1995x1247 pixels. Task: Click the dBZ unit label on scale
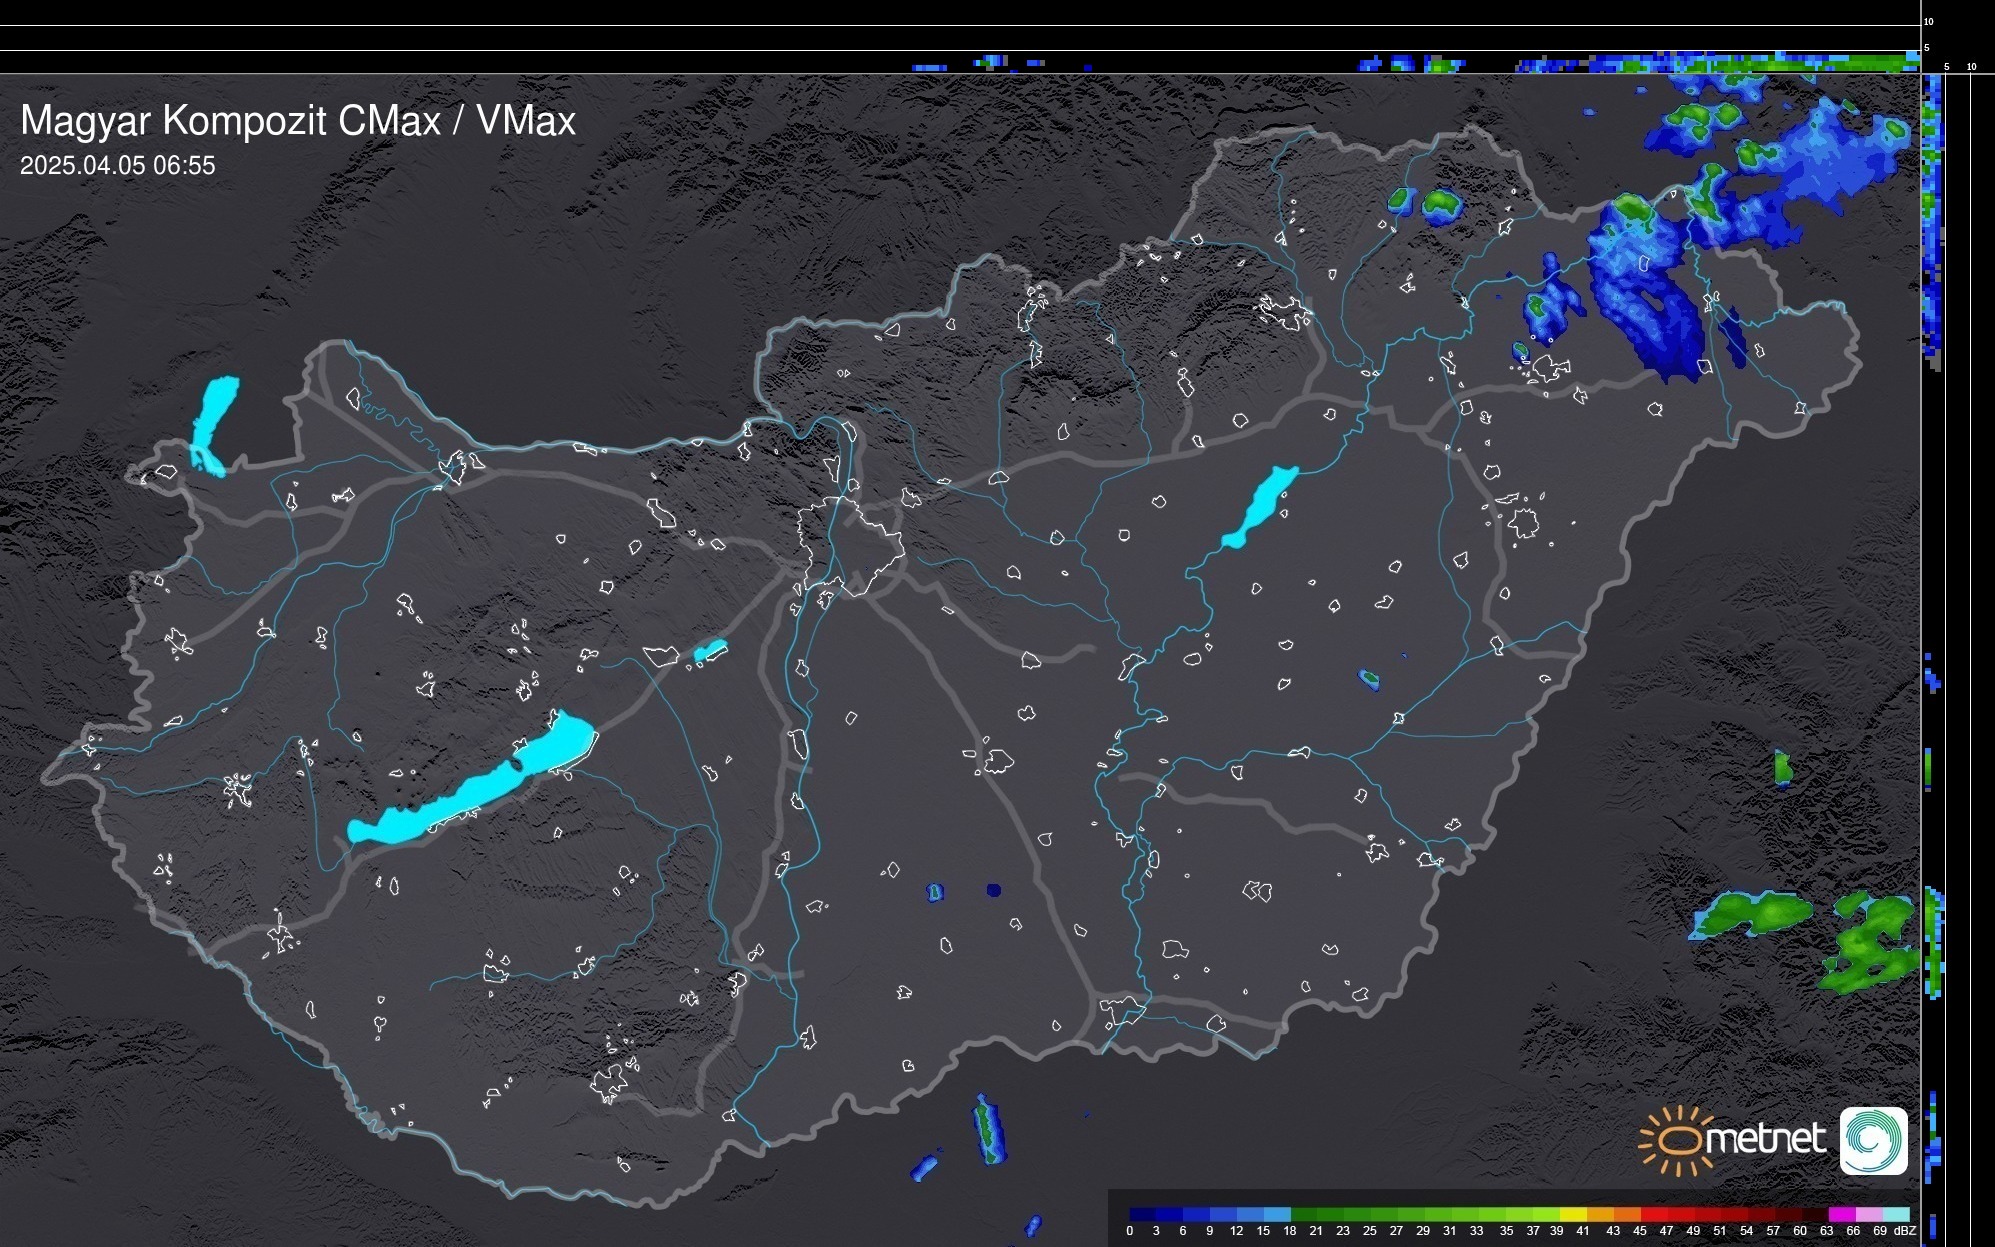coord(1905,1231)
